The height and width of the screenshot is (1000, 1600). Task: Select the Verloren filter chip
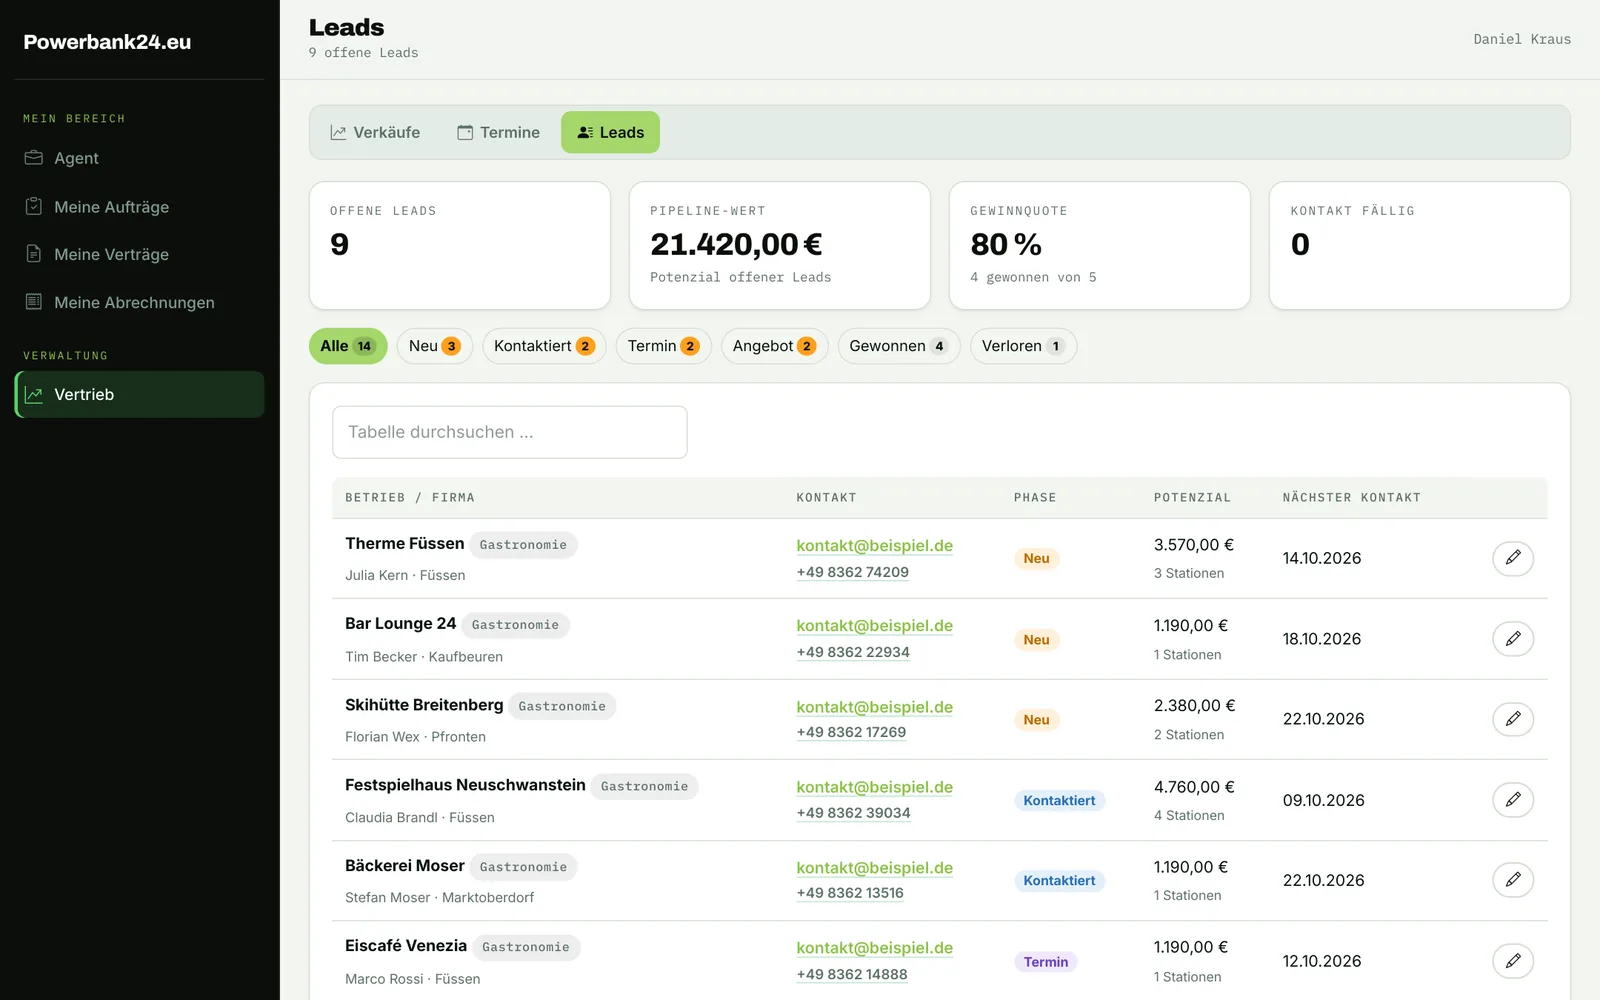coord(1023,346)
